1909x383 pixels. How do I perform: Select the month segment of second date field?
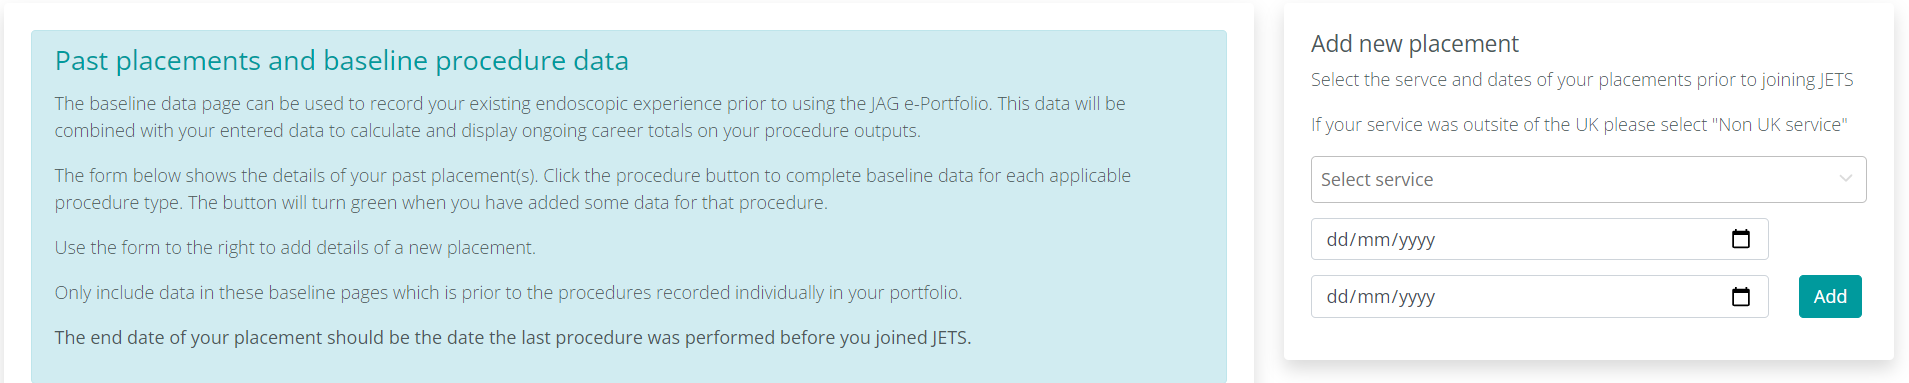click(x=1371, y=297)
